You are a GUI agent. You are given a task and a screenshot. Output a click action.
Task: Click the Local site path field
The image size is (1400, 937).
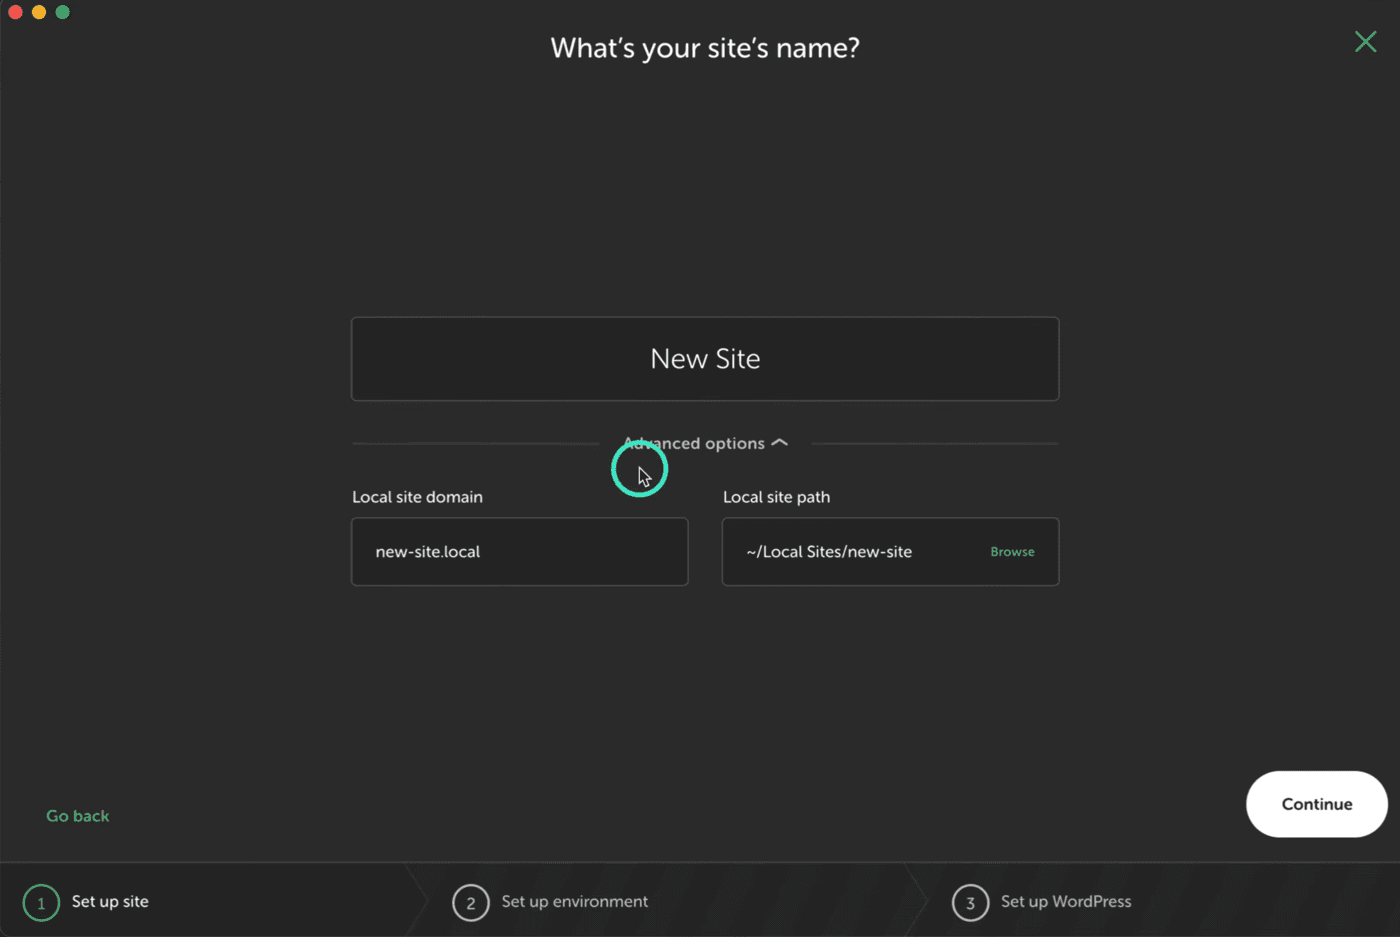[860, 551]
